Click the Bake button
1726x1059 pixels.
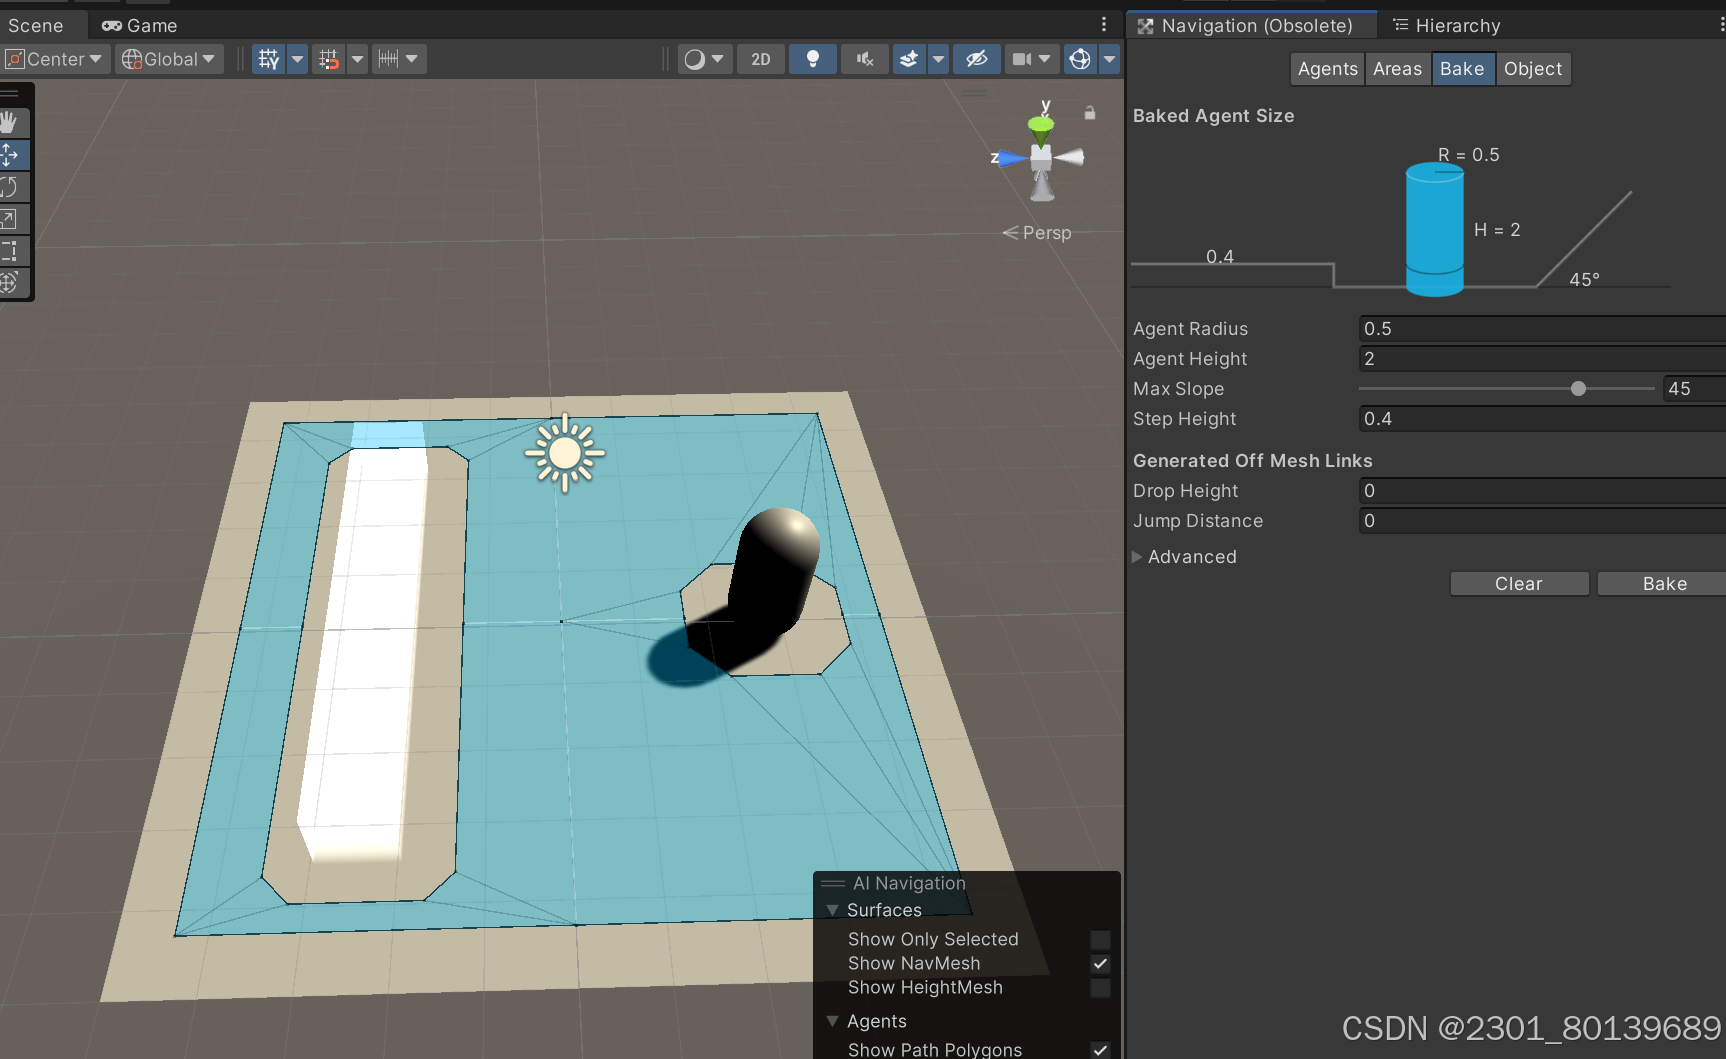click(x=1664, y=584)
